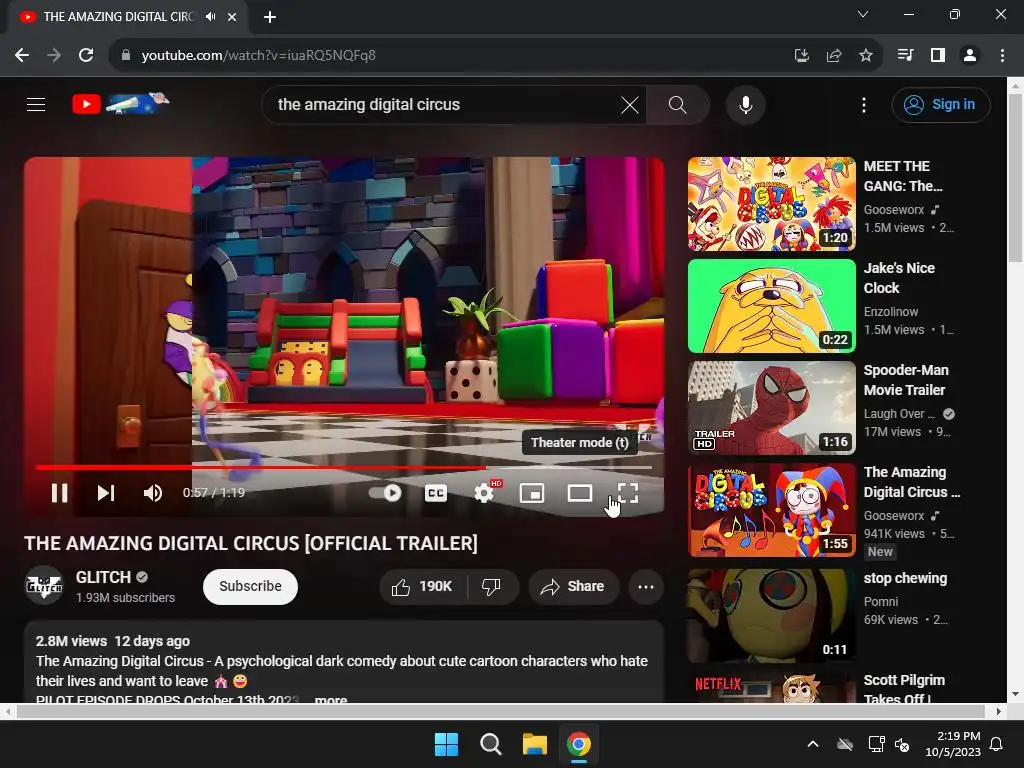This screenshot has width=1024, height=768.
Task: Click the address bar URL
Action: point(259,56)
